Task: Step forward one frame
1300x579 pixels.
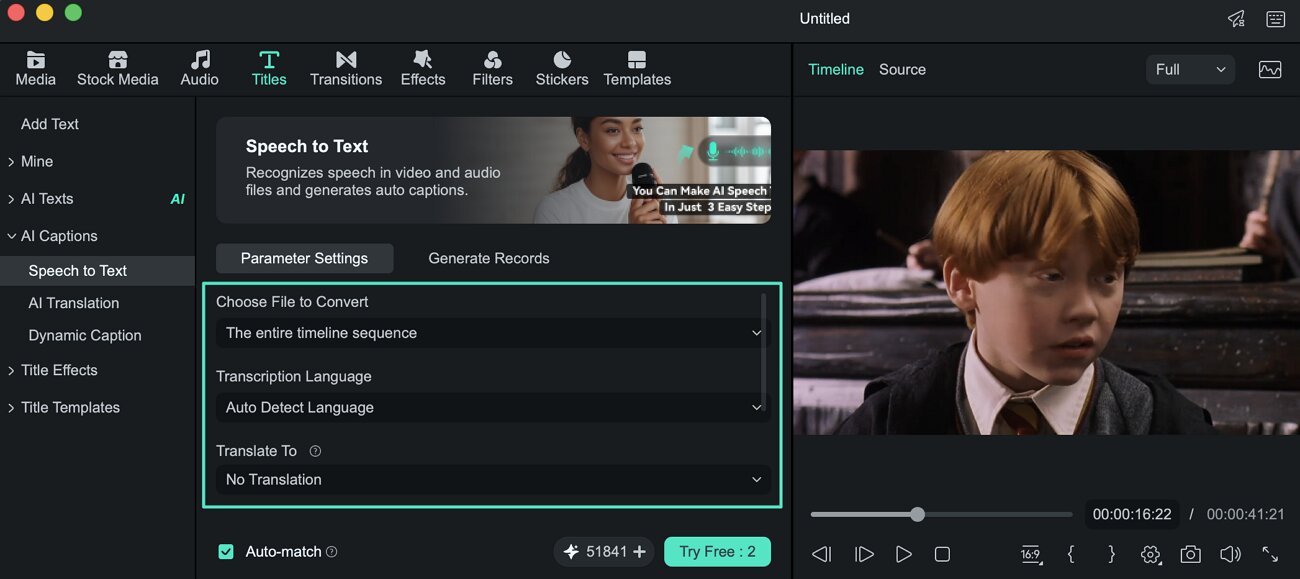Action: point(864,554)
